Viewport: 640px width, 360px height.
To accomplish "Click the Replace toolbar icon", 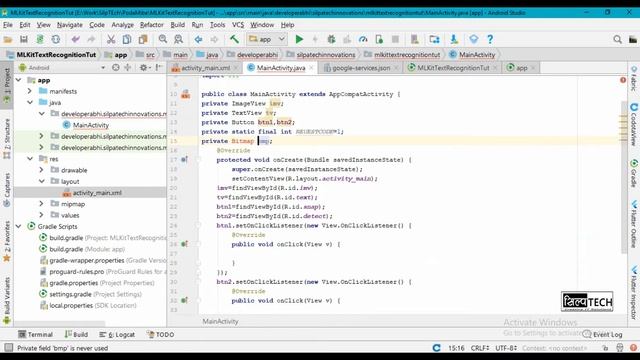I will pyautogui.click(x=178, y=40).
